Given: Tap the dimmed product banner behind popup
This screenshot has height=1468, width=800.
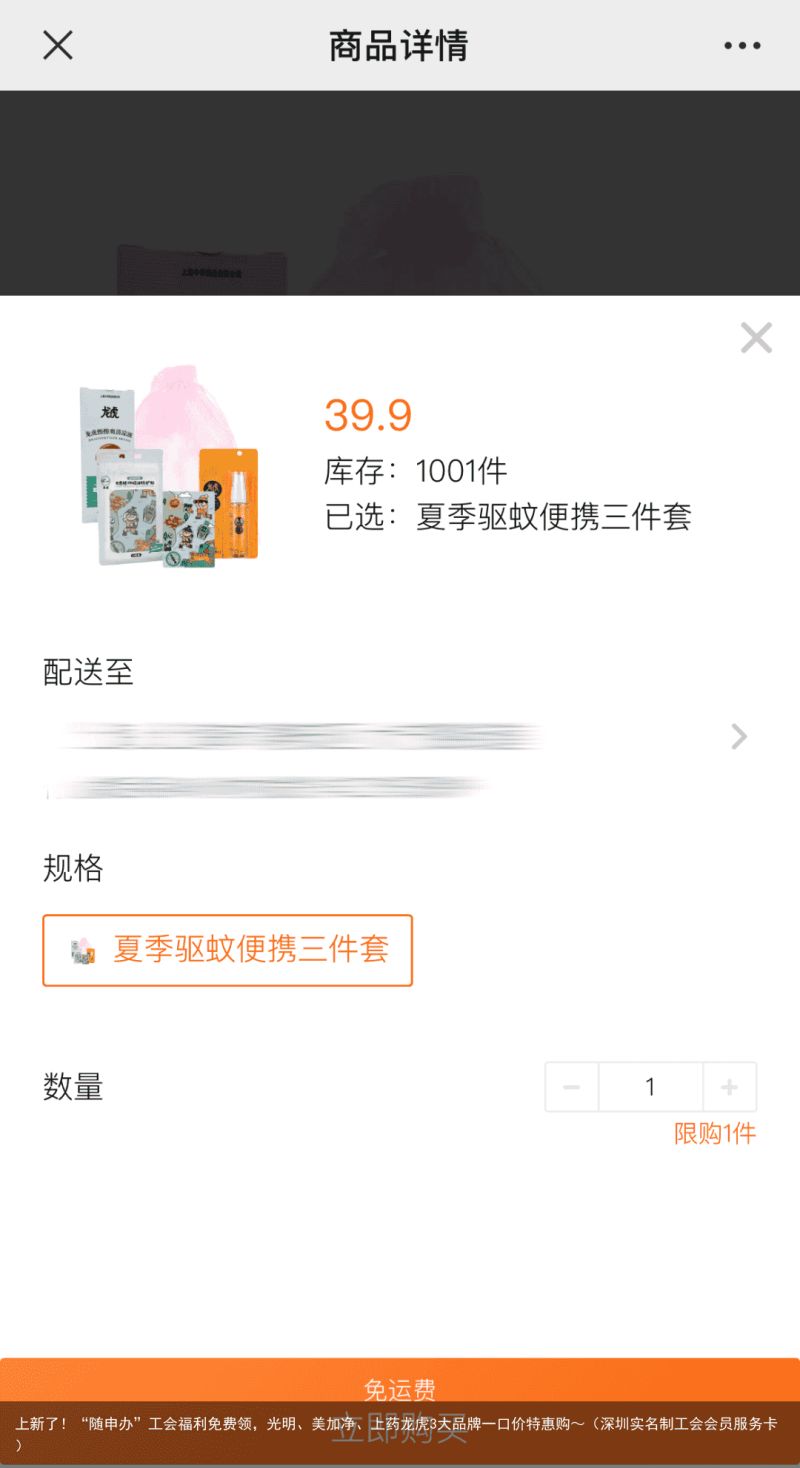Looking at the screenshot, I should click(400, 193).
